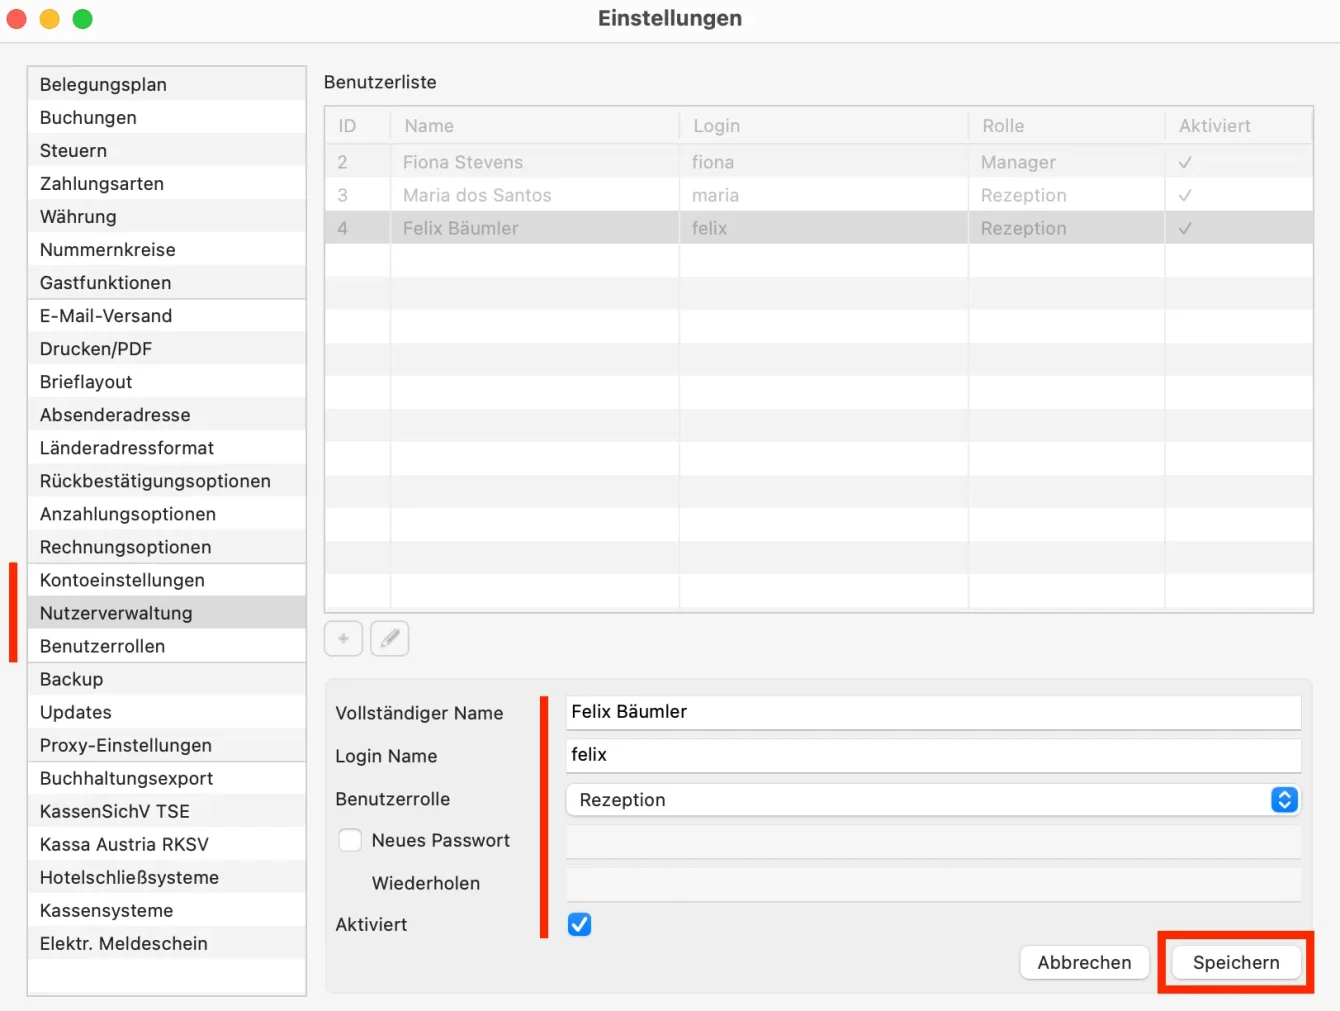Zoom the window with green button
Viewport: 1340px width, 1011px height.
[83, 19]
